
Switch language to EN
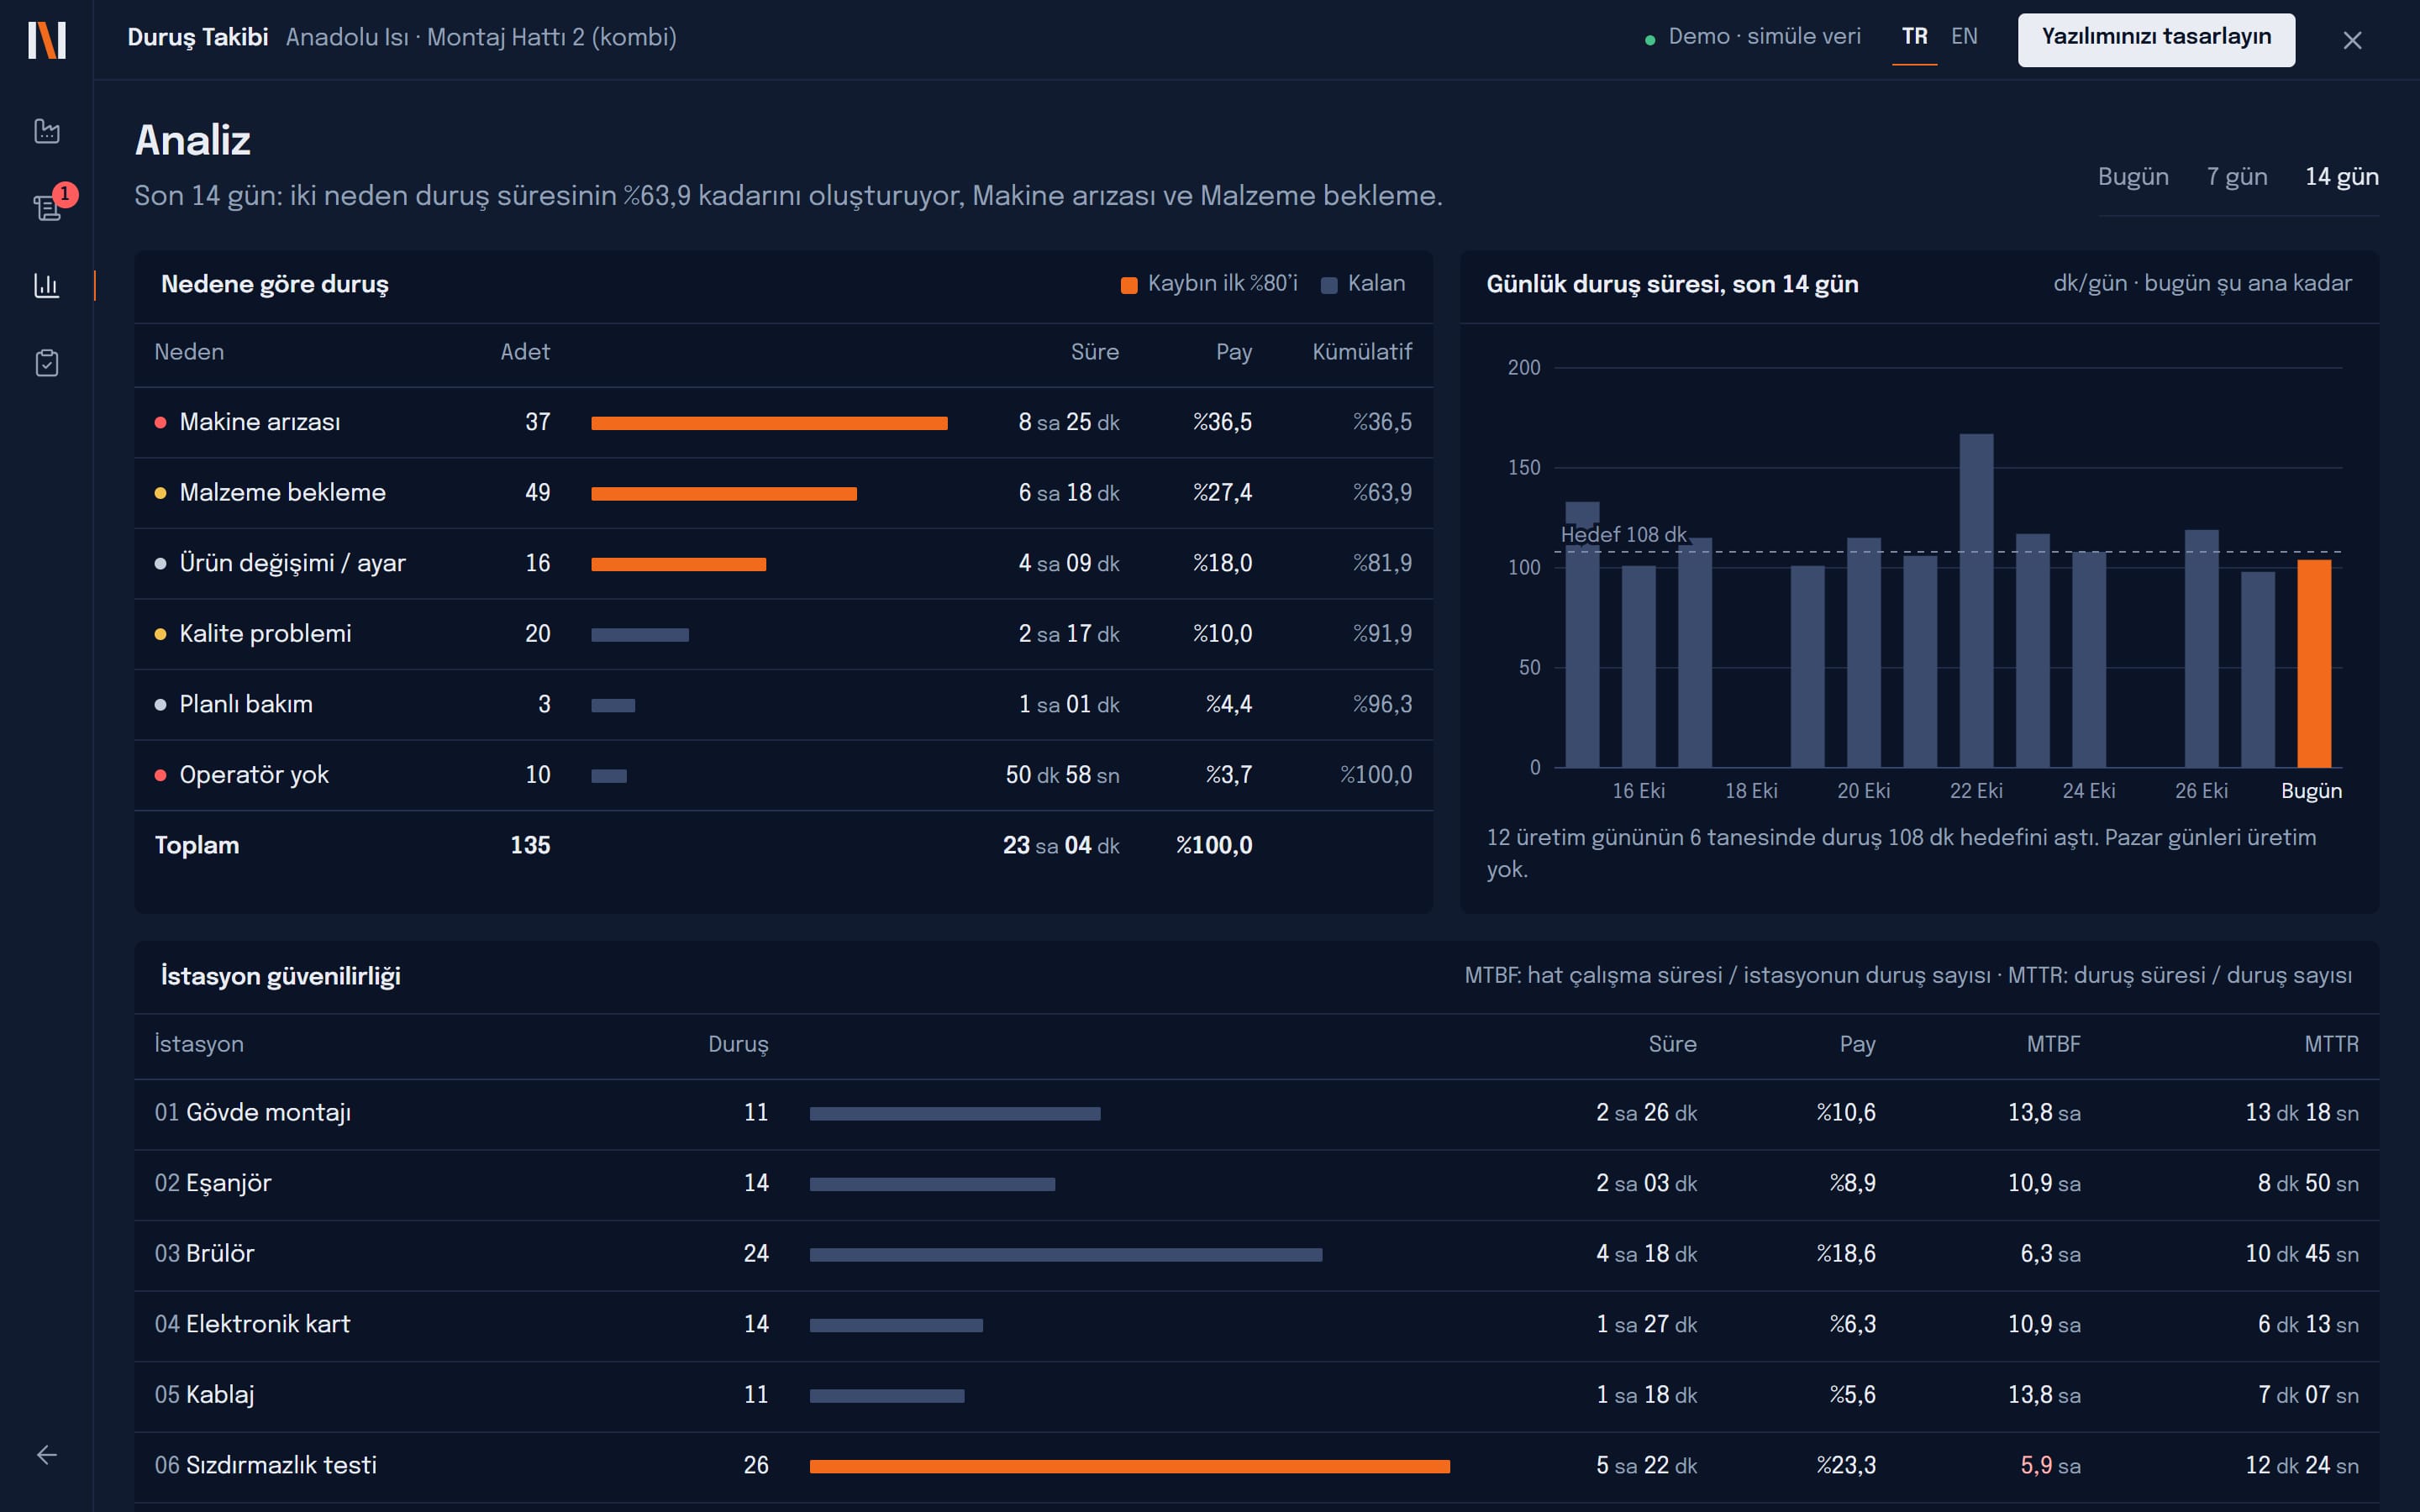pos(1964,37)
